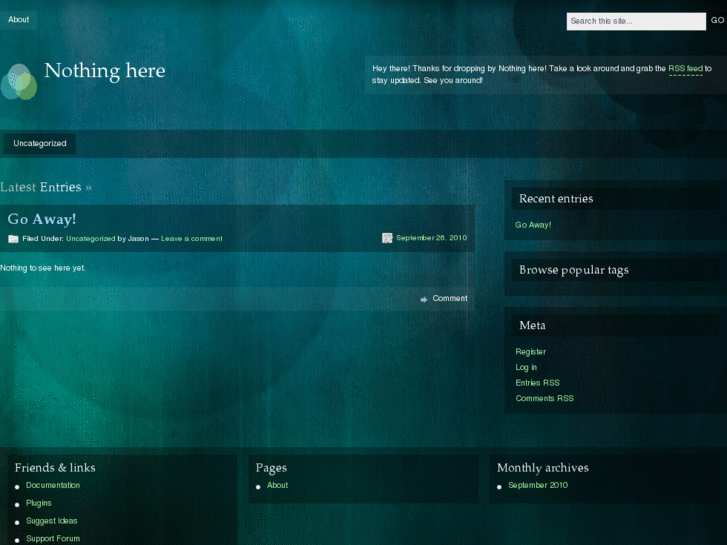This screenshot has width=727, height=545.
Task: Open the Entries RSS link
Action: pyautogui.click(x=537, y=383)
